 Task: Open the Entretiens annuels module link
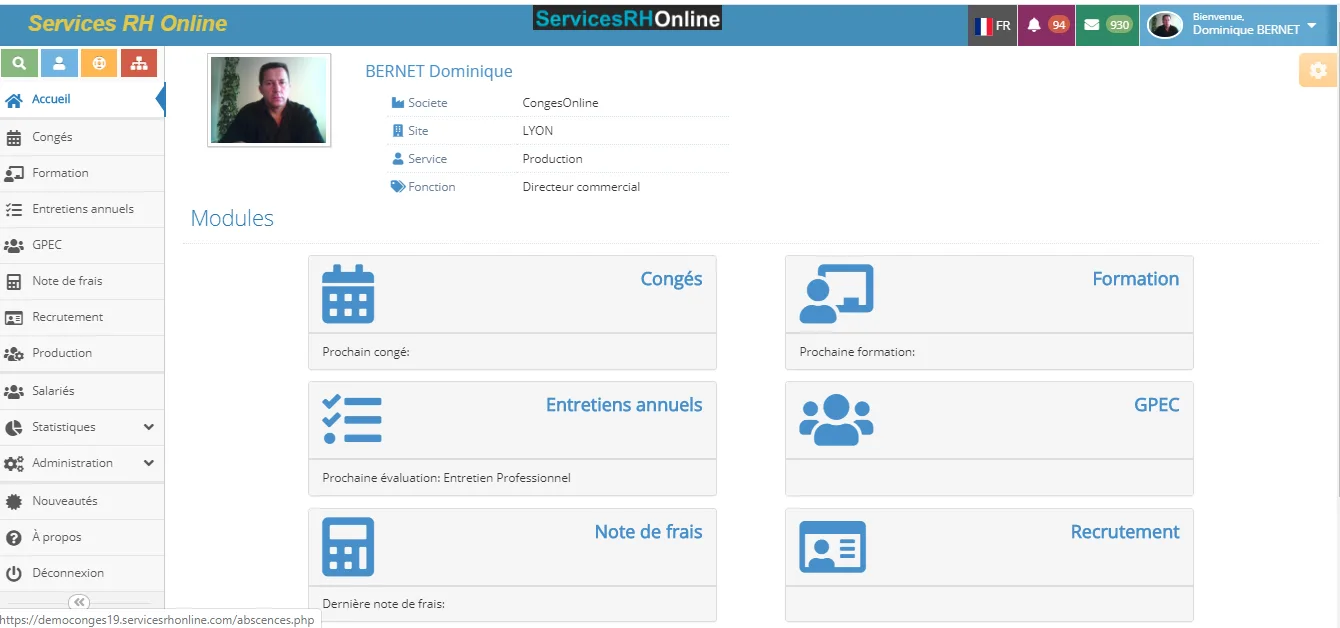click(x=624, y=405)
